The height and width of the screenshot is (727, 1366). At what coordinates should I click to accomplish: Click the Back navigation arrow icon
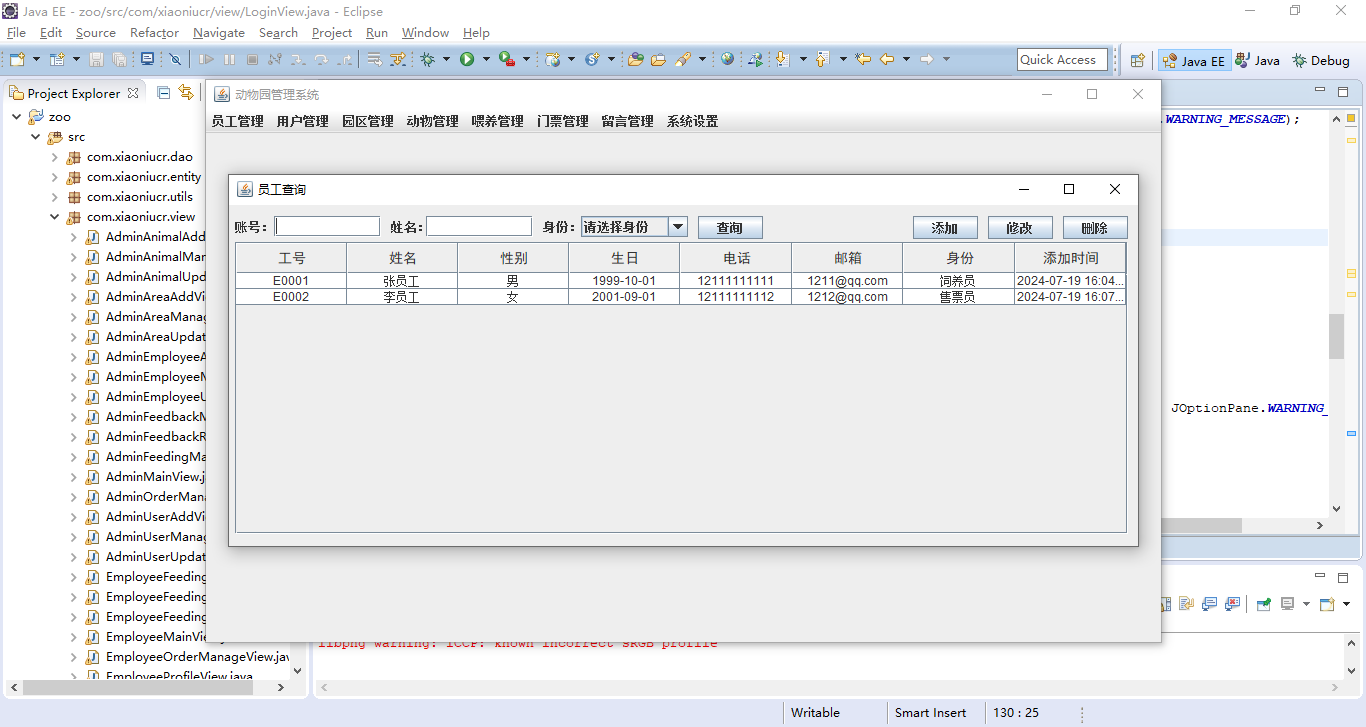(x=887, y=60)
